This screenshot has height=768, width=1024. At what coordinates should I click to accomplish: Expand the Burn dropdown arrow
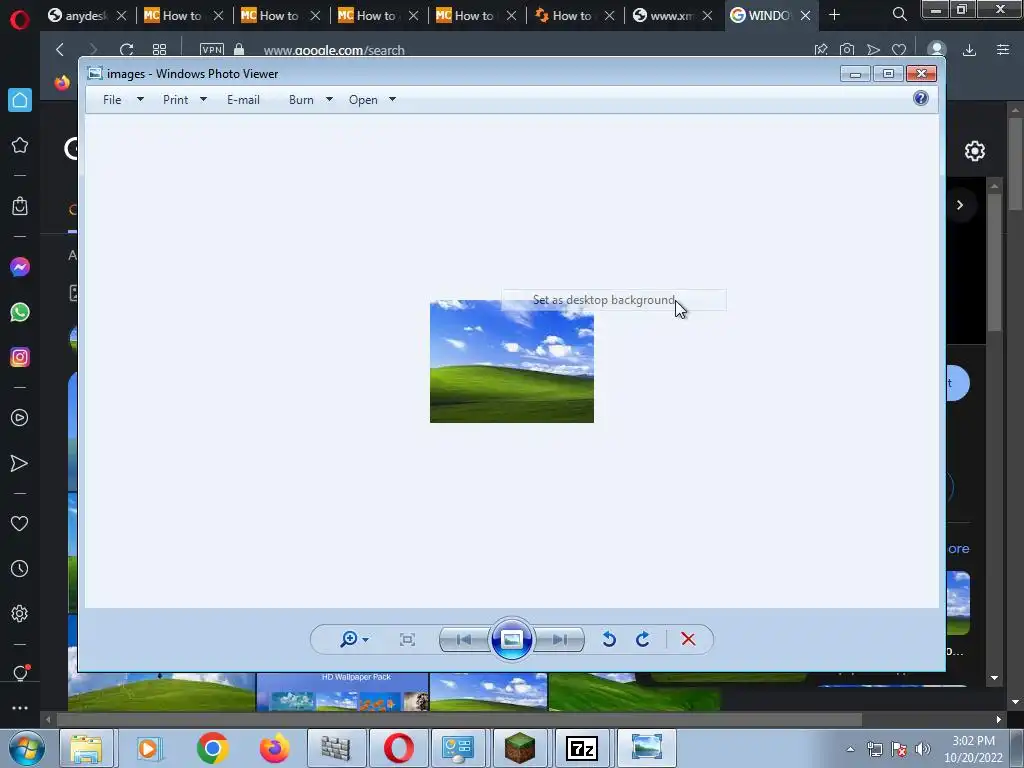(x=329, y=99)
